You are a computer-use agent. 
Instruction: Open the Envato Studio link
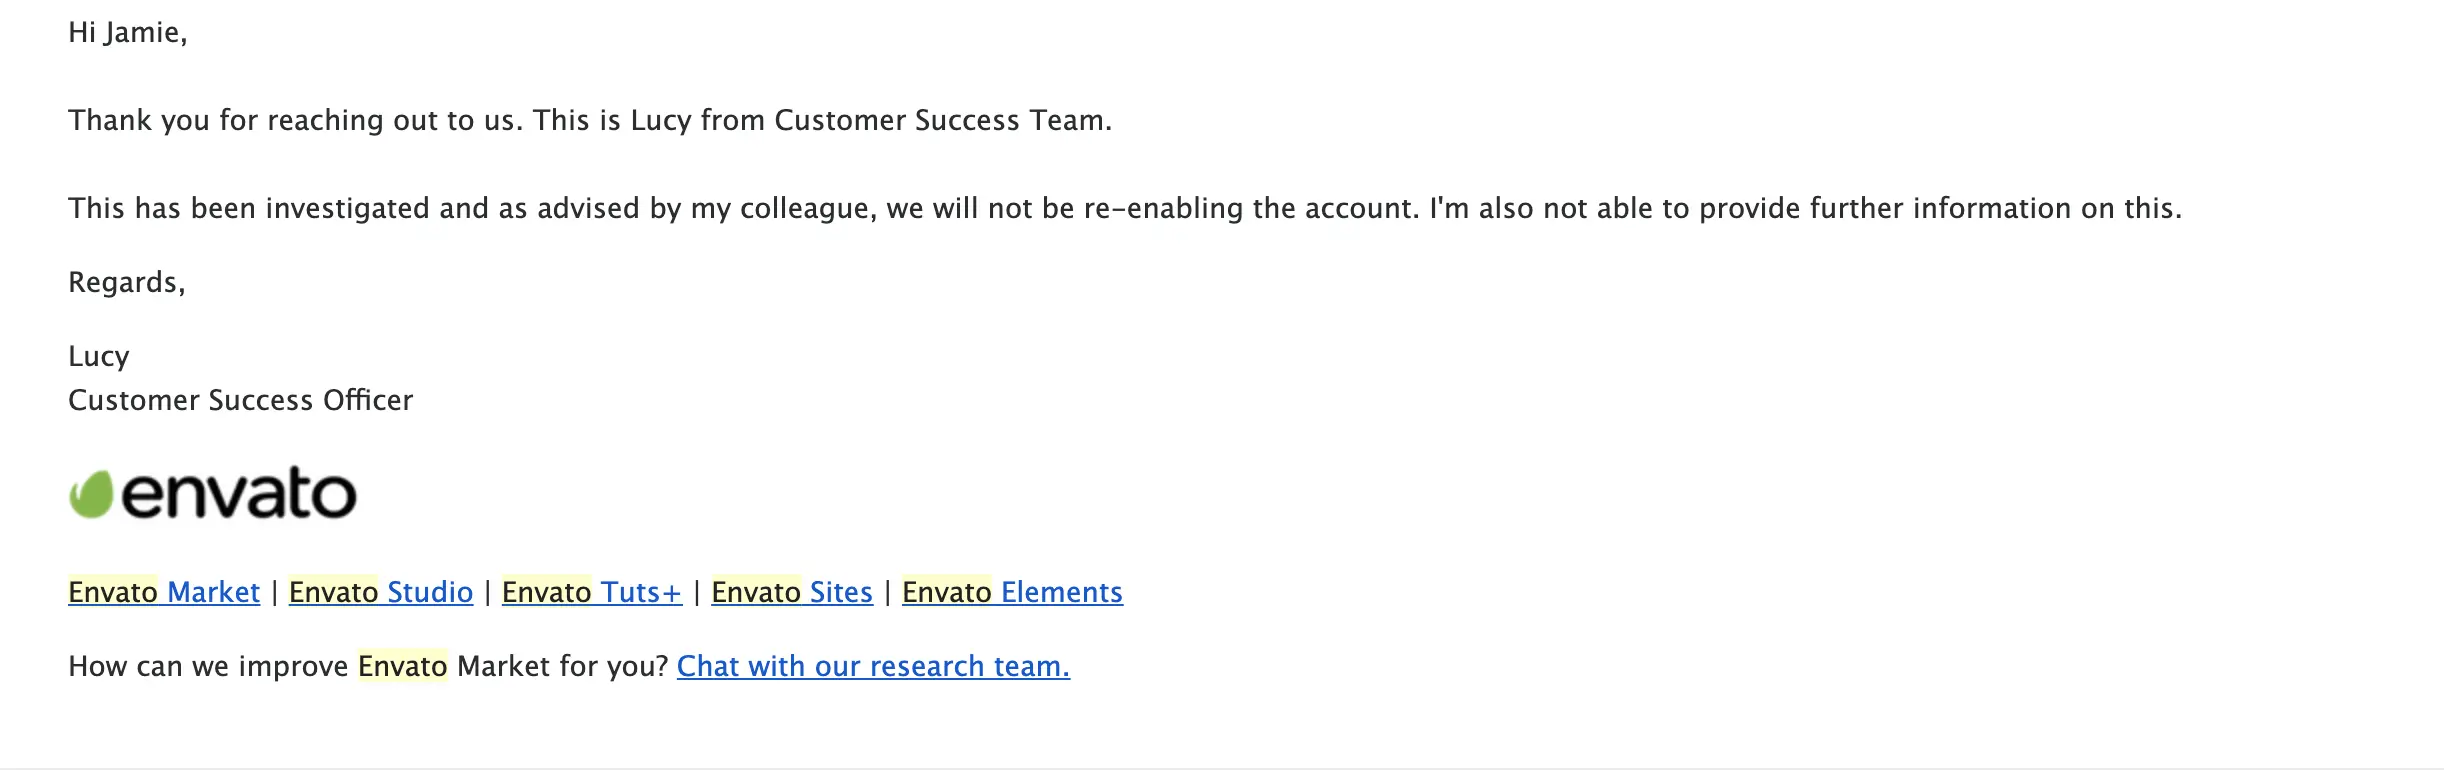pyautogui.click(x=381, y=592)
